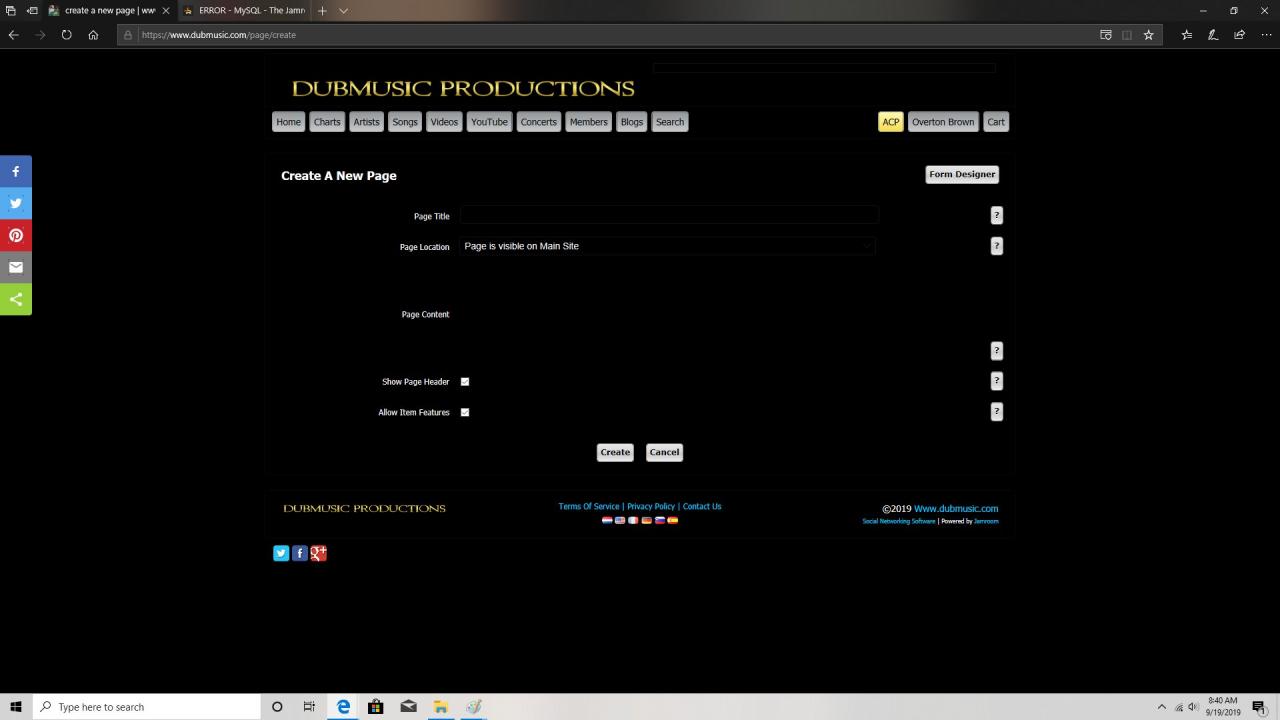This screenshot has width=1280, height=720.
Task: Open the Cart menu item
Action: click(x=996, y=122)
